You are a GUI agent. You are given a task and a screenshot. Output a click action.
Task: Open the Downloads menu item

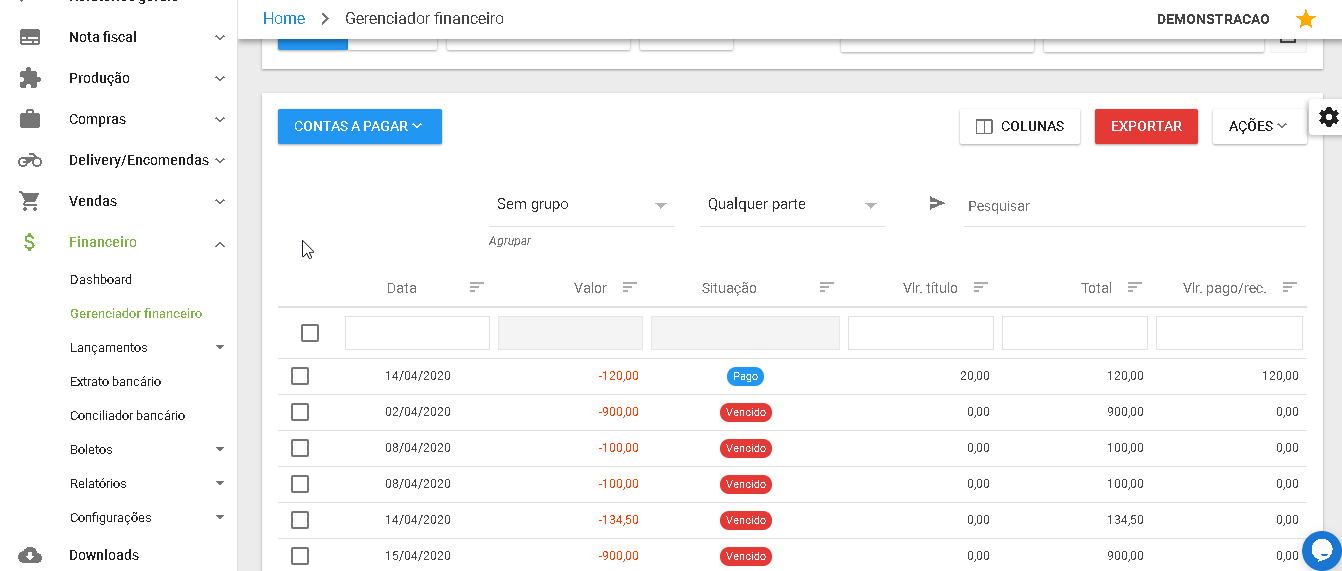pyautogui.click(x=104, y=555)
